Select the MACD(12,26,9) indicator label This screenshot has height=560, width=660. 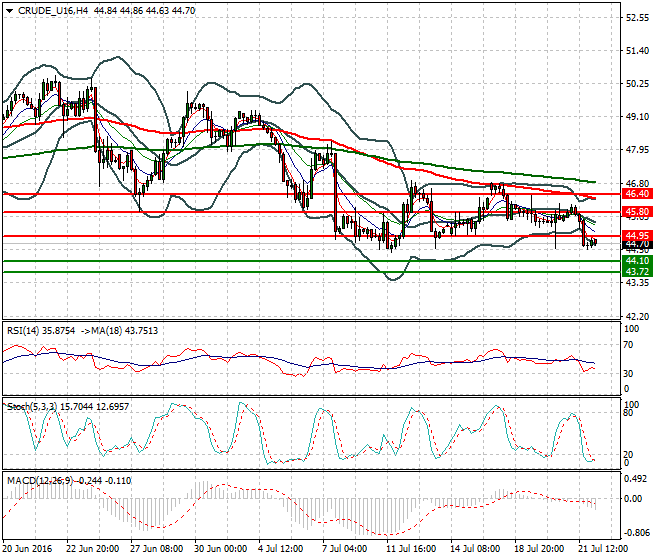[40, 481]
